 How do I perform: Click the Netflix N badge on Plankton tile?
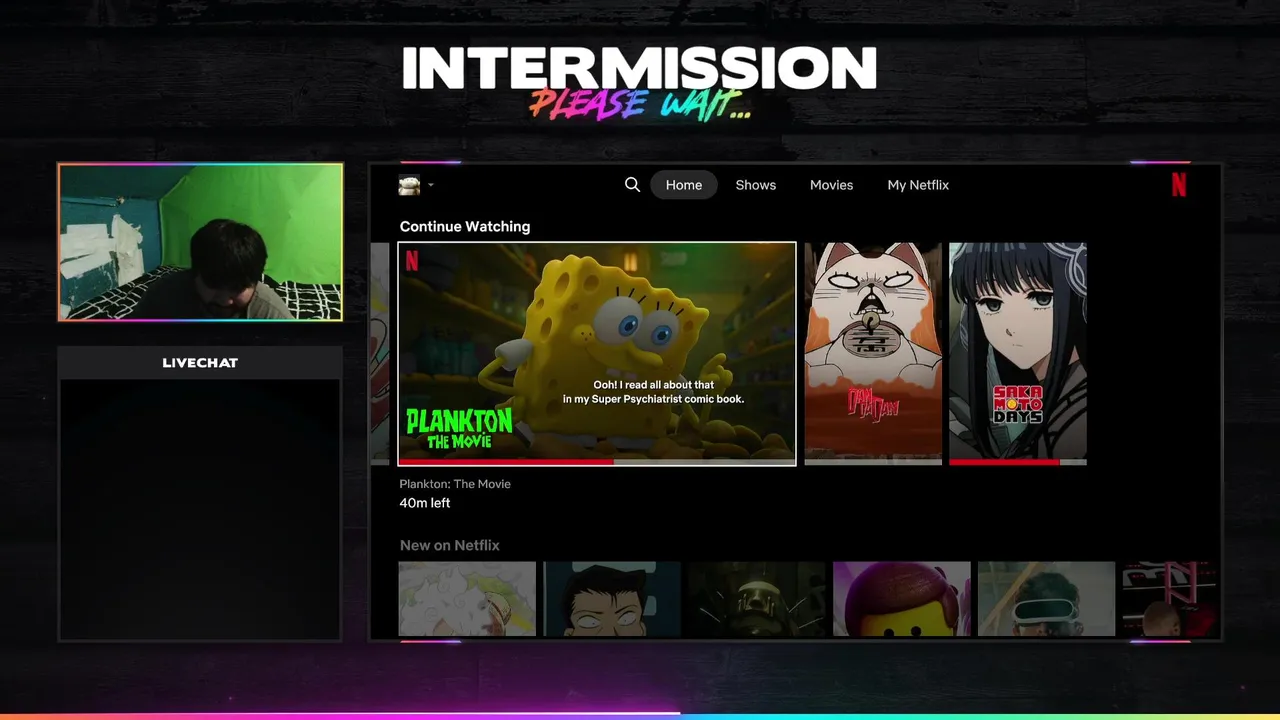tap(412, 260)
